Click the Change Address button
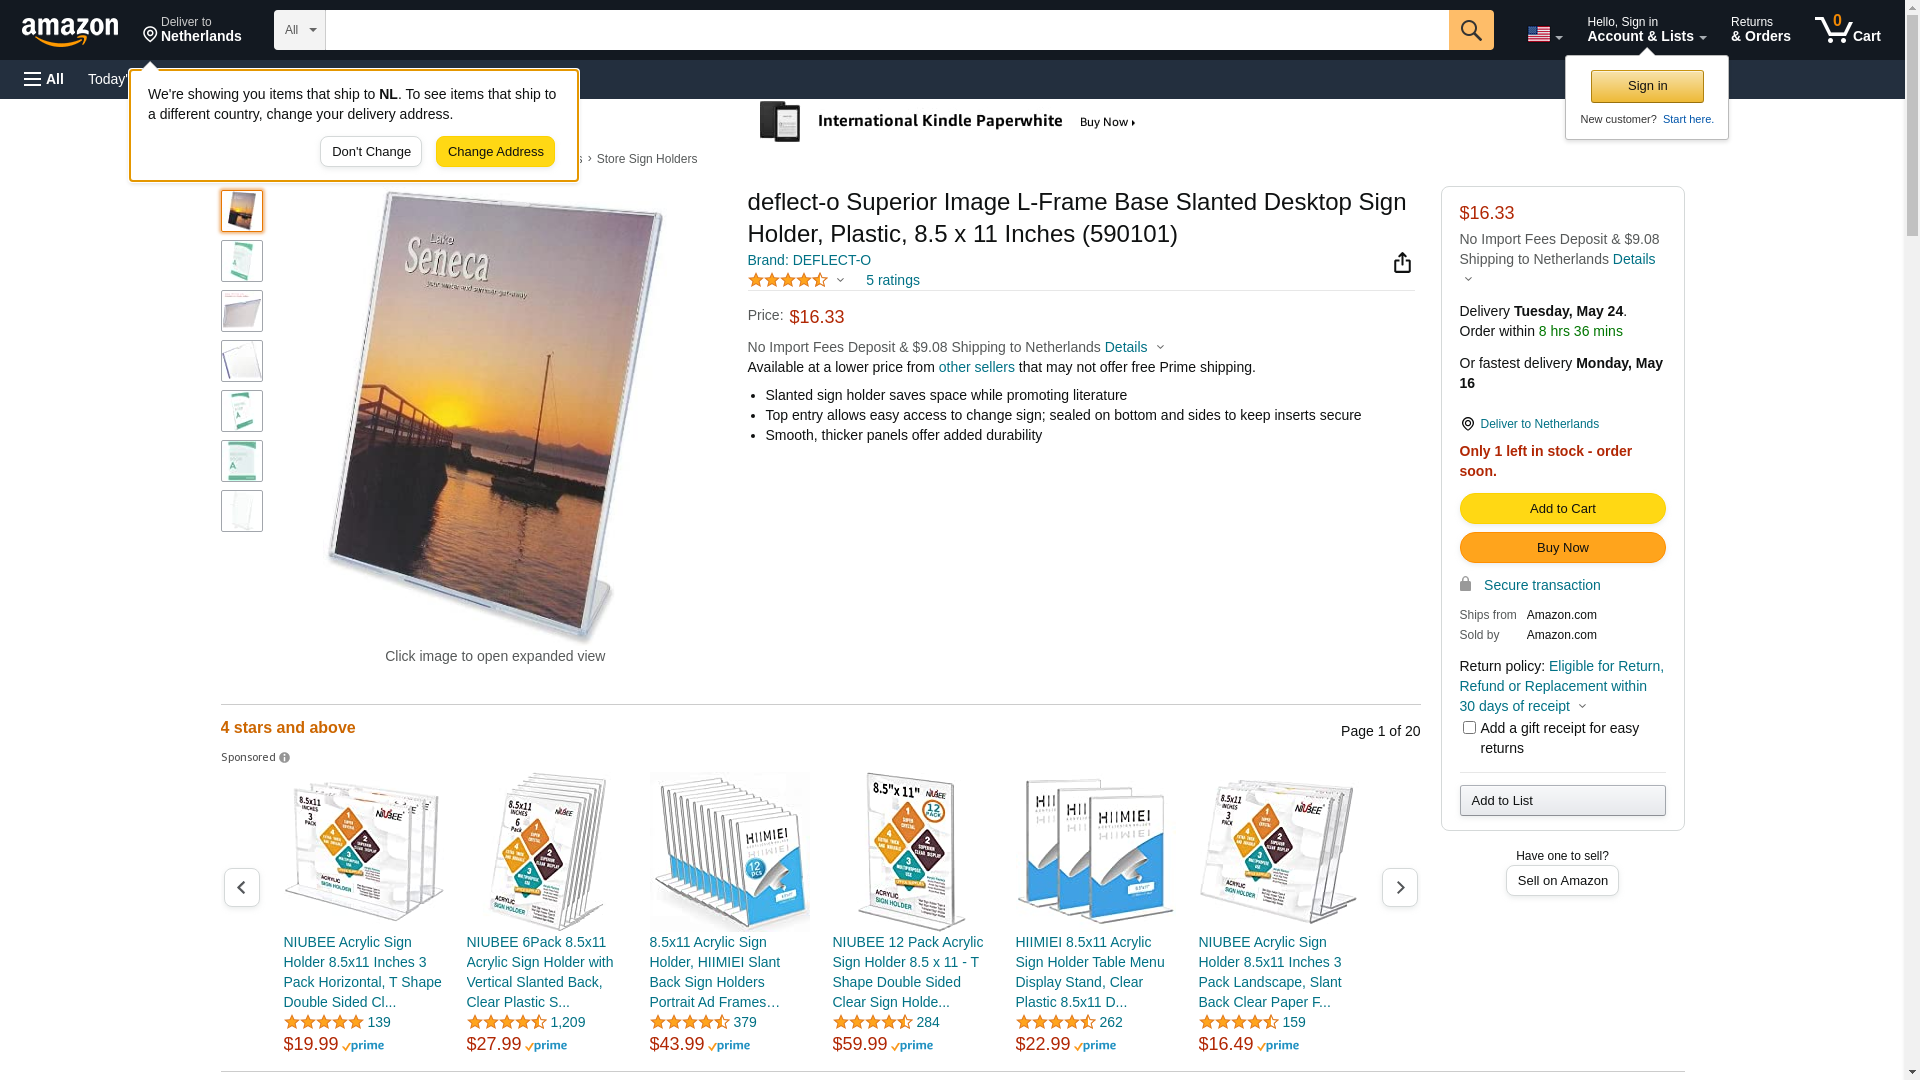Viewport: 1920px width, 1080px height. 495,152
